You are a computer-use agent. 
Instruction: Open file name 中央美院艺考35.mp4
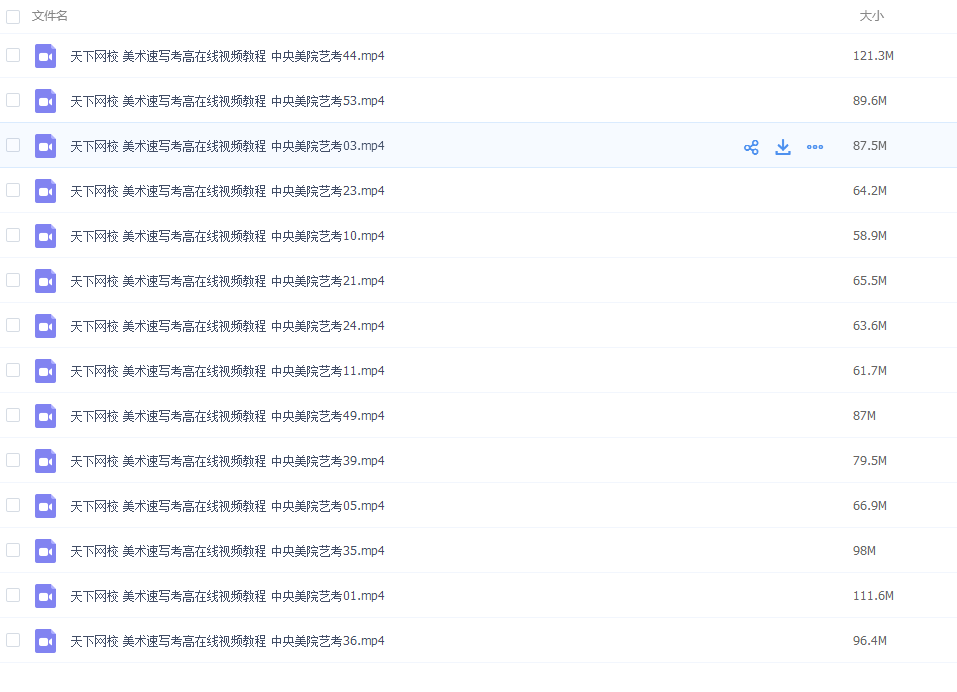coord(227,552)
